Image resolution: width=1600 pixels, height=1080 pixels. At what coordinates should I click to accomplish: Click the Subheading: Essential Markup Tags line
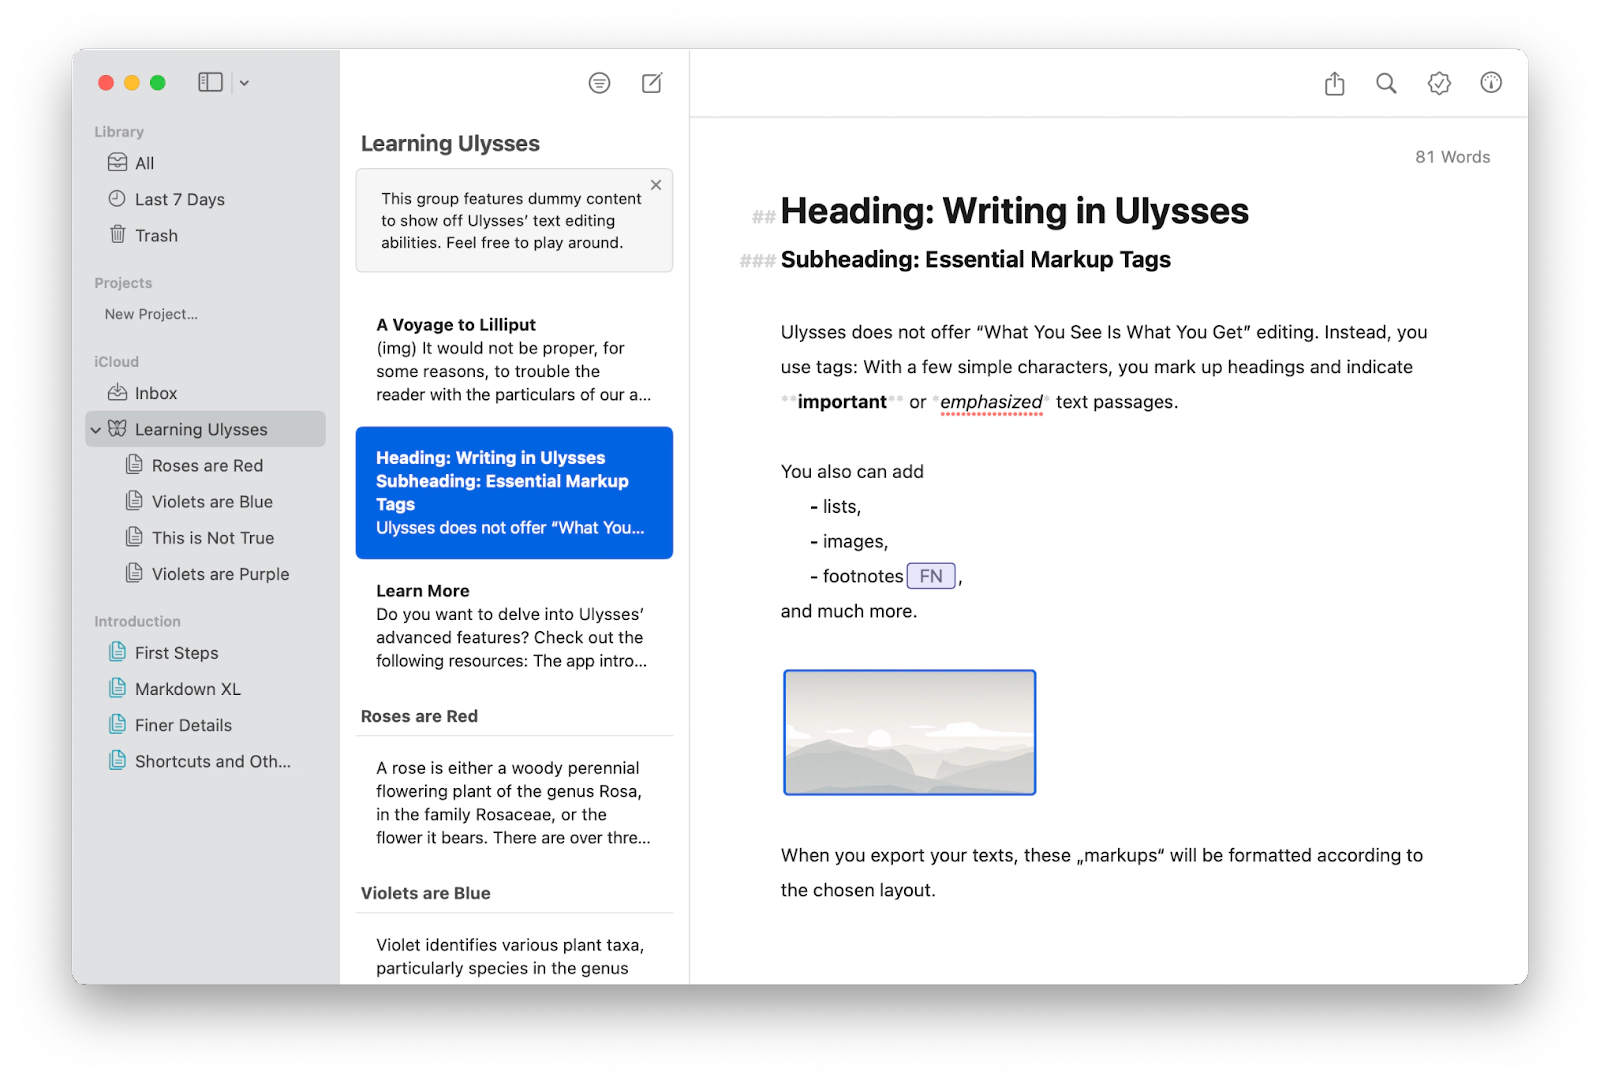coord(975,260)
